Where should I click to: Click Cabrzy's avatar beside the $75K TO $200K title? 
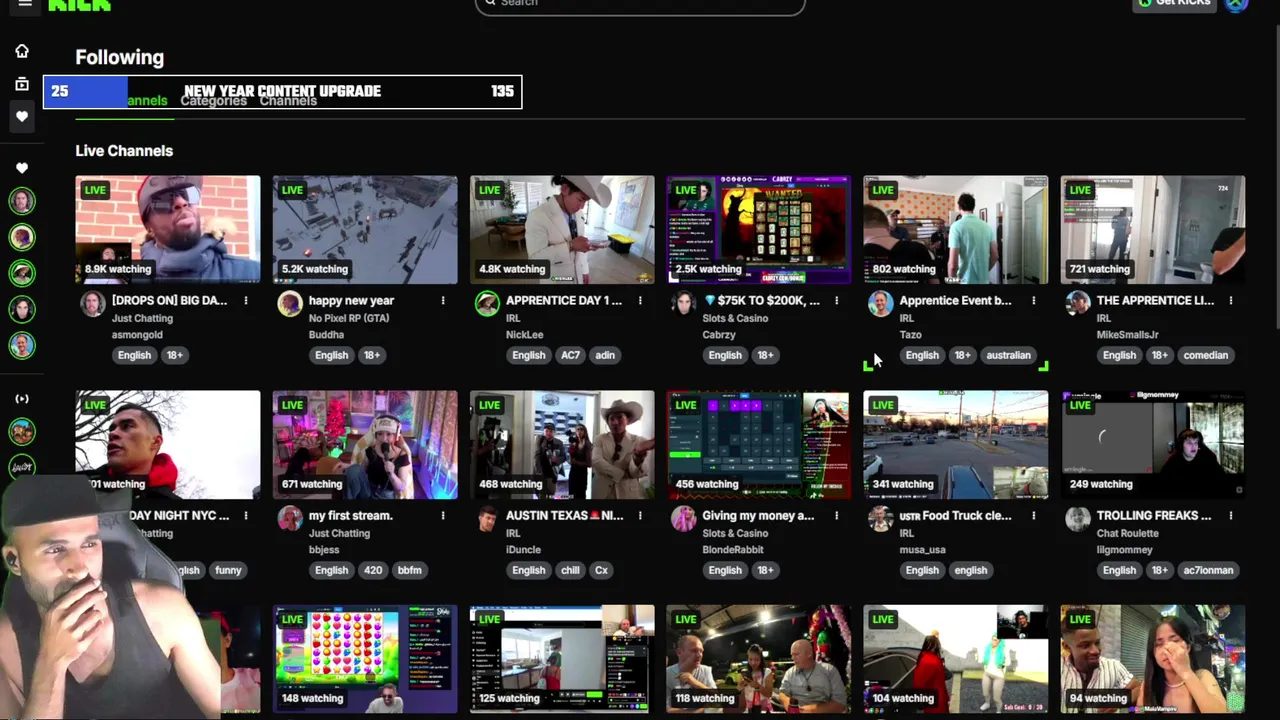pos(684,304)
